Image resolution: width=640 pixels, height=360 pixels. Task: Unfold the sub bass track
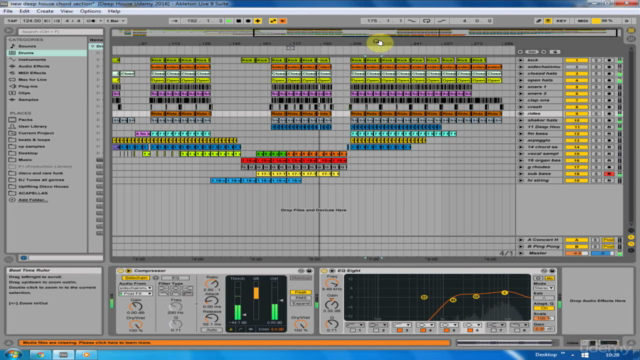pos(520,174)
